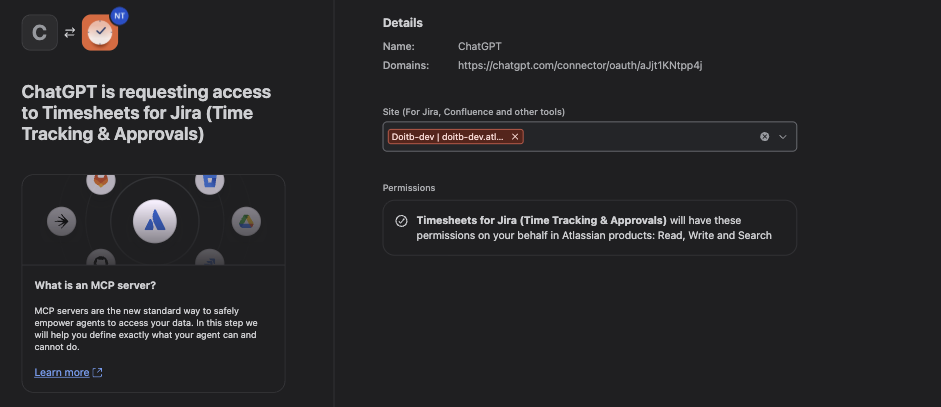
Task: Click the "Details" heading
Action: click(403, 23)
